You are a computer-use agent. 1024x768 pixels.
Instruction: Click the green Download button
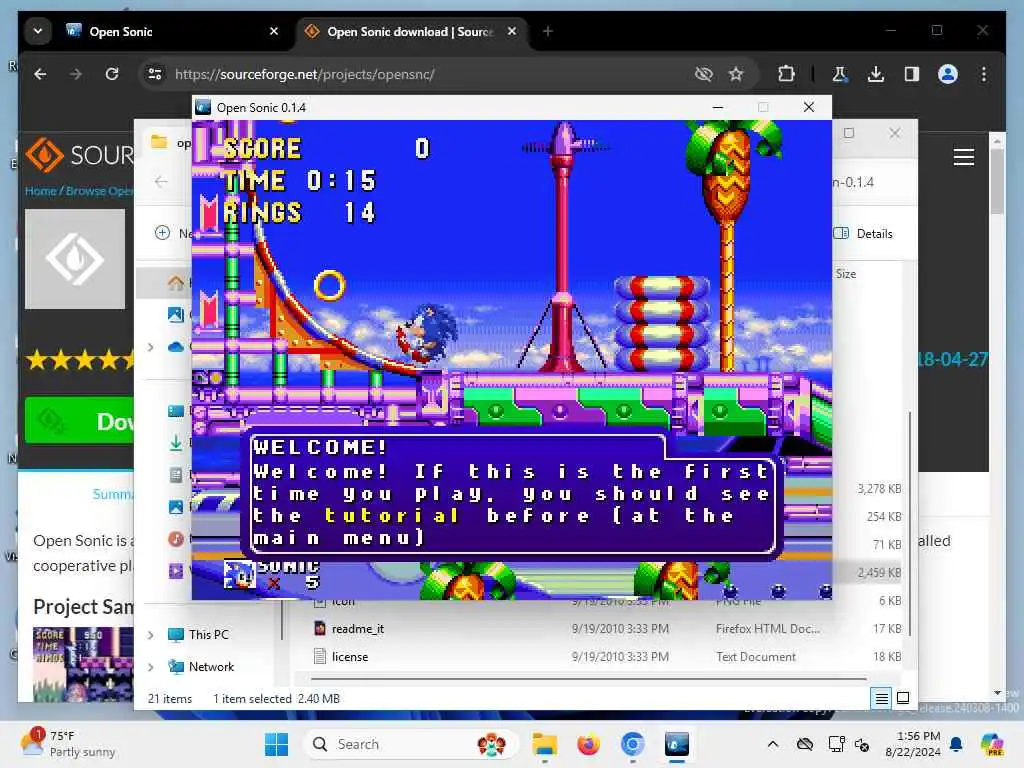tap(79, 421)
